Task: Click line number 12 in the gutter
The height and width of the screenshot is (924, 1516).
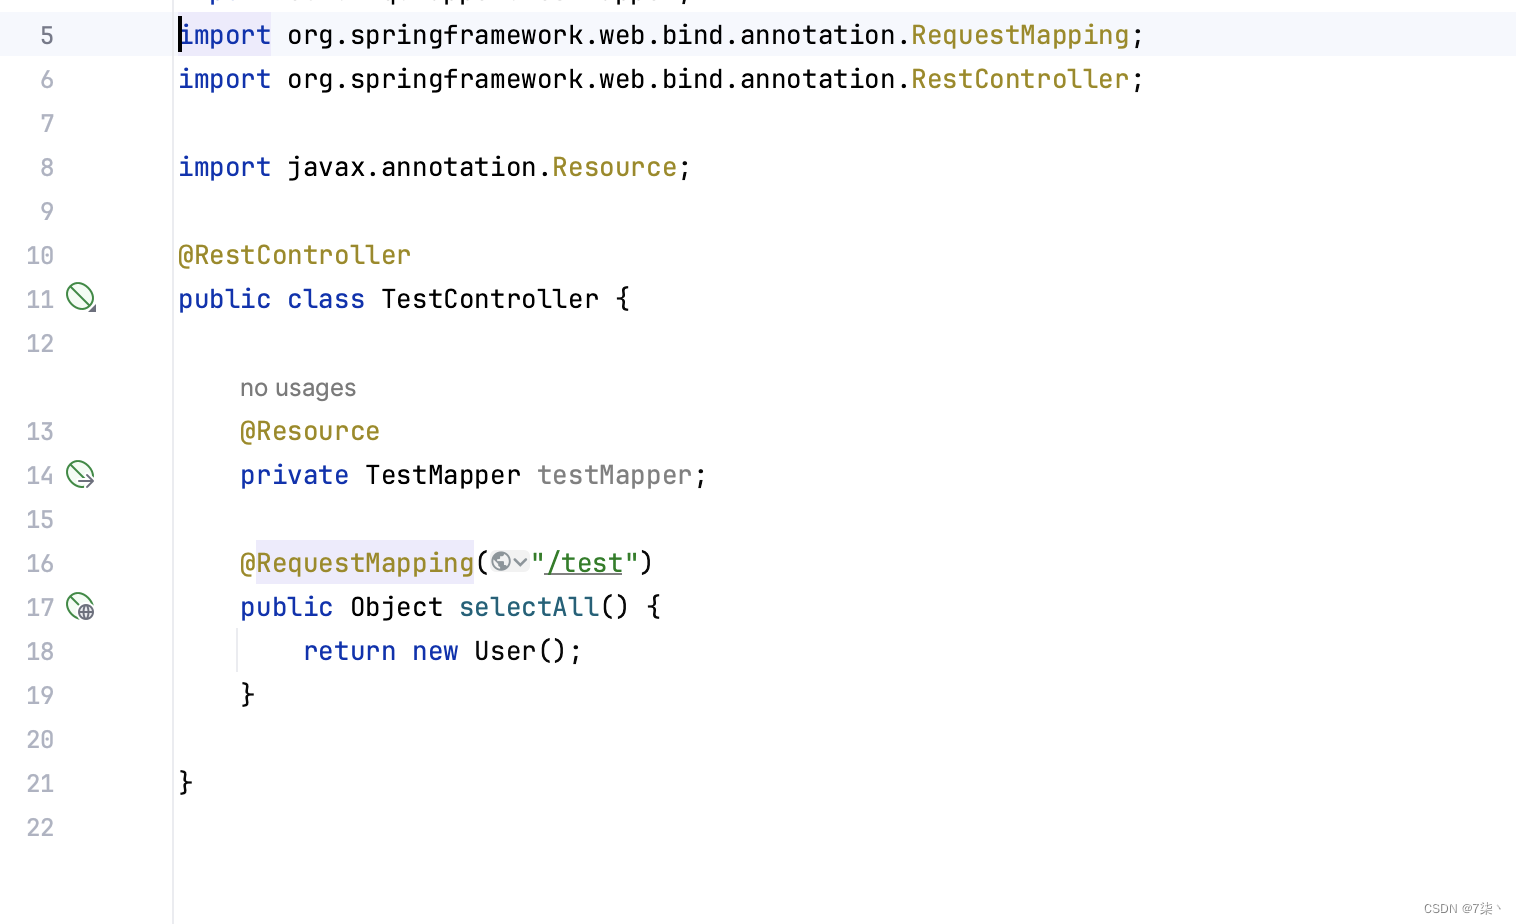Action: [x=40, y=344]
